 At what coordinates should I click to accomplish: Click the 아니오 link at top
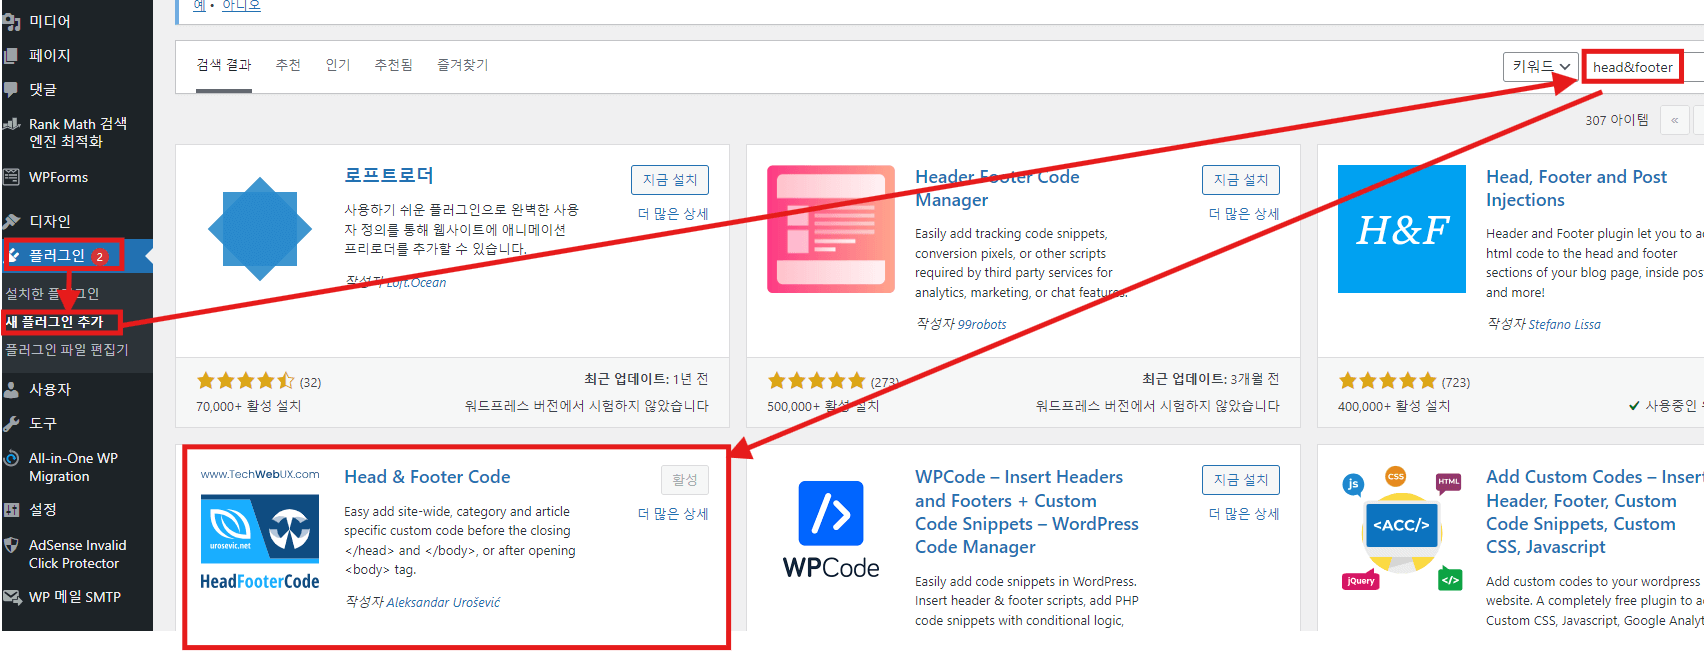(x=241, y=5)
